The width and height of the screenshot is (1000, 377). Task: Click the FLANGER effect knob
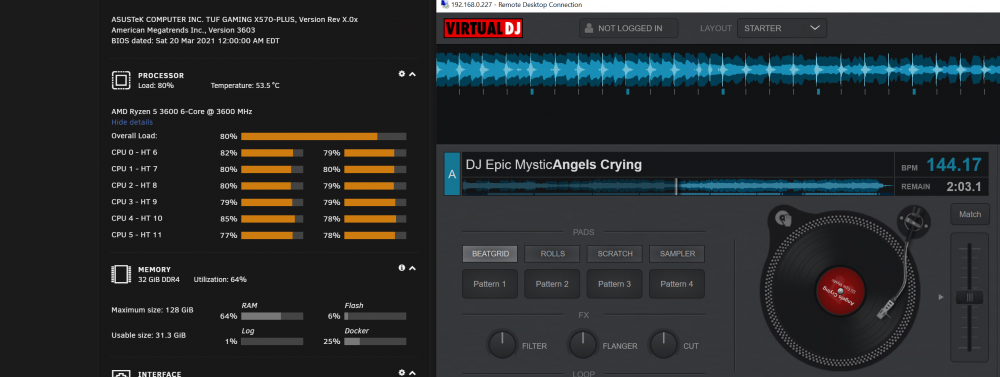tap(583, 344)
